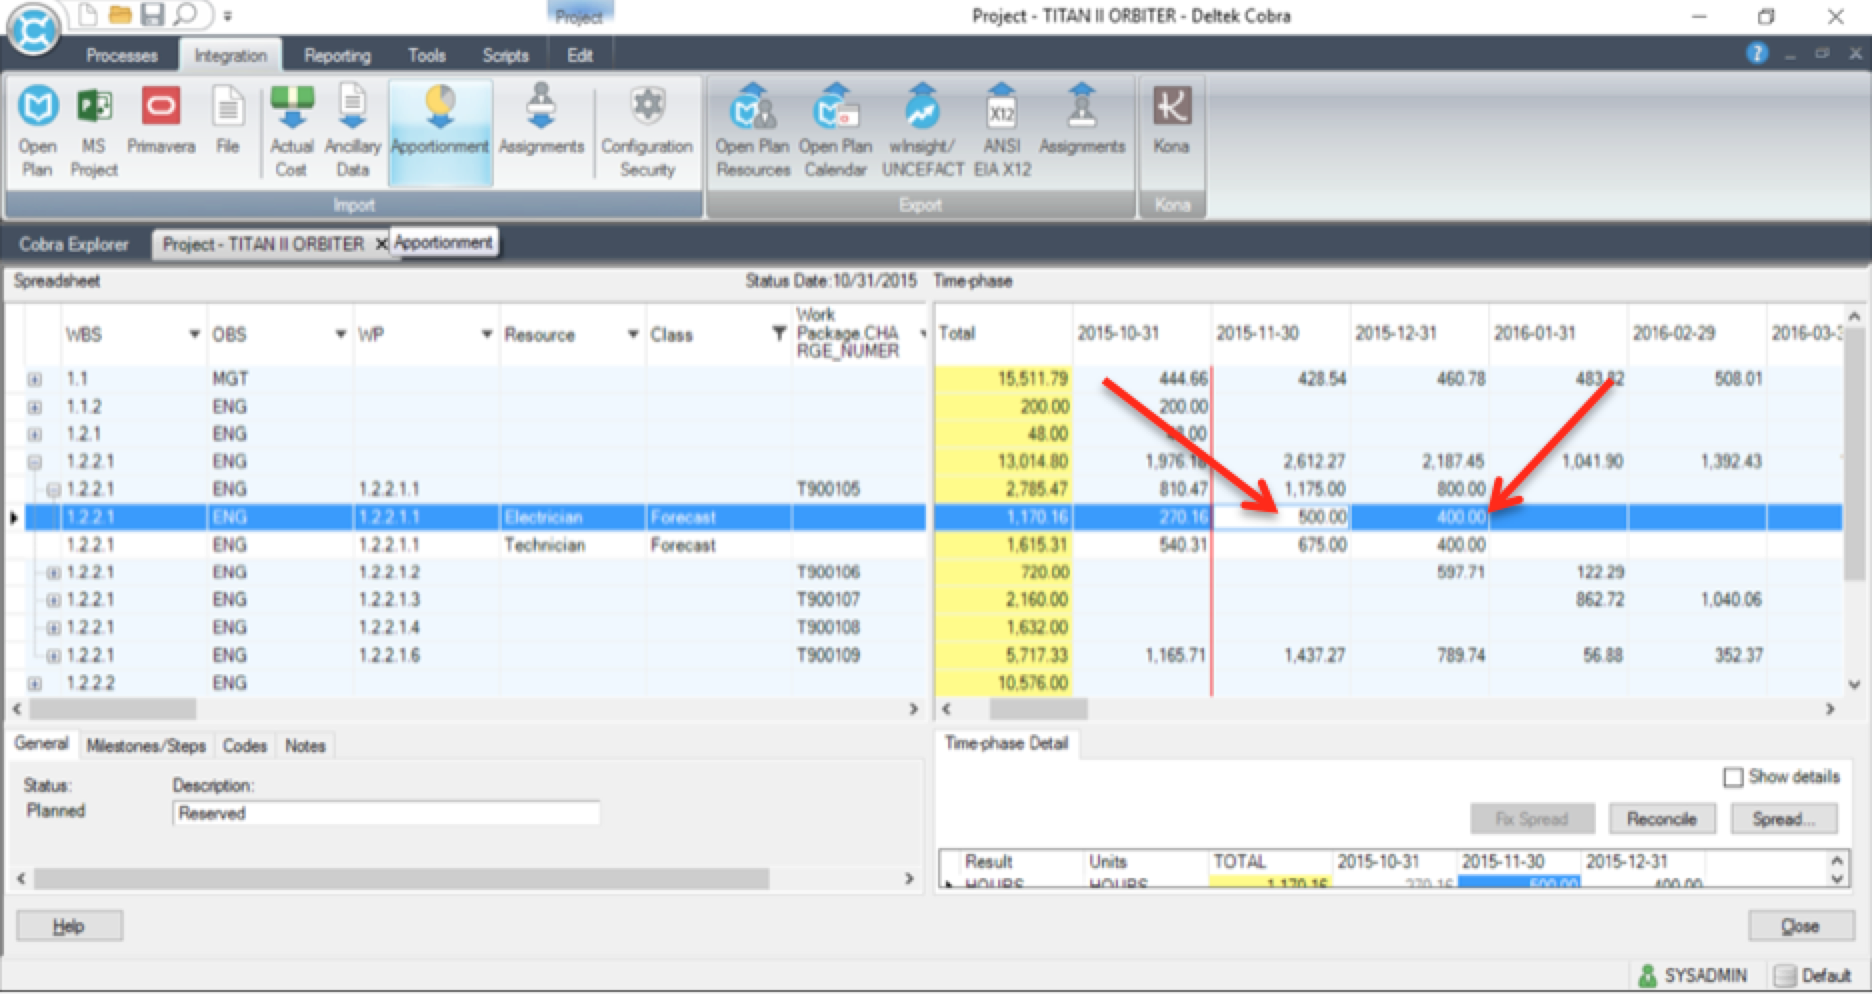Image resolution: width=1876 pixels, height=994 pixels.
Task: Expand the 1.1 MGT row
Action: click(x=33, y=378)
